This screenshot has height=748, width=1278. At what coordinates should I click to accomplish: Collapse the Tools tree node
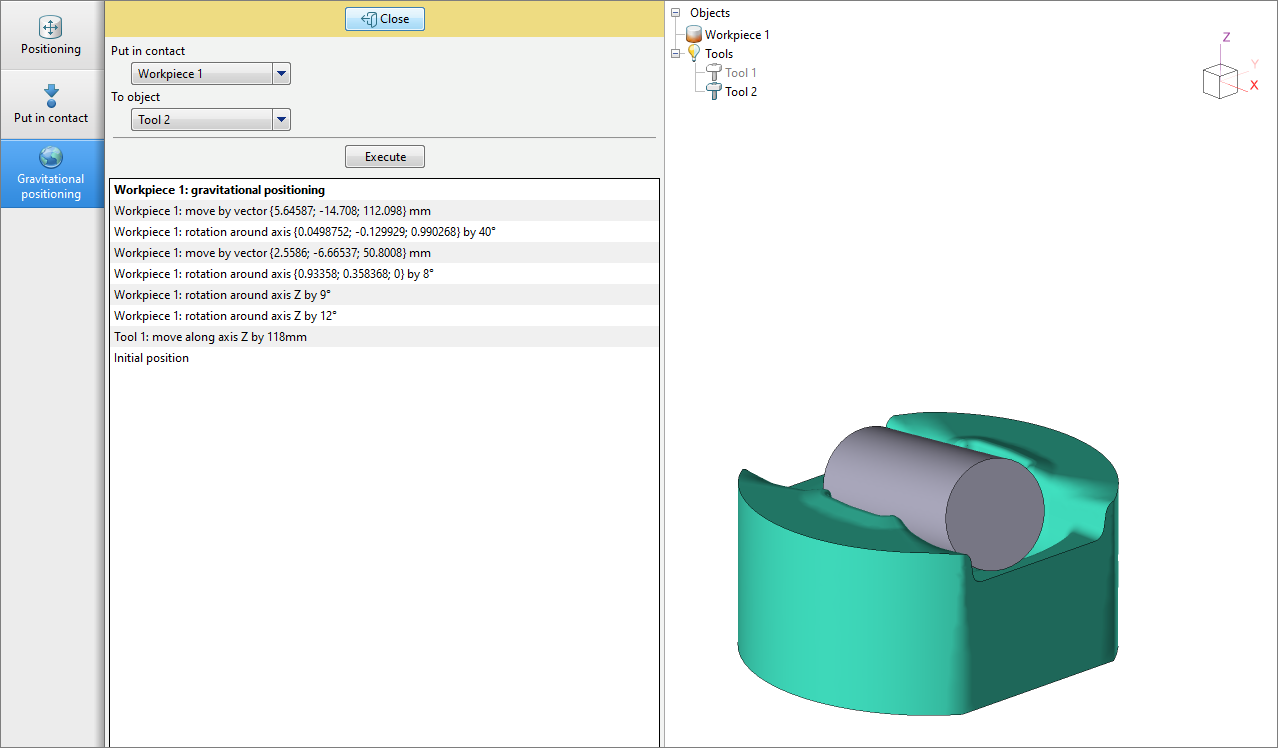(676, 54)
